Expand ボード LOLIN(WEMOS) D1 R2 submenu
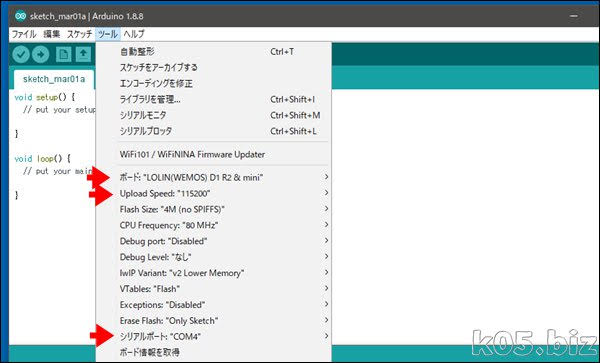600x363 pixels. (x=214, y=177)
